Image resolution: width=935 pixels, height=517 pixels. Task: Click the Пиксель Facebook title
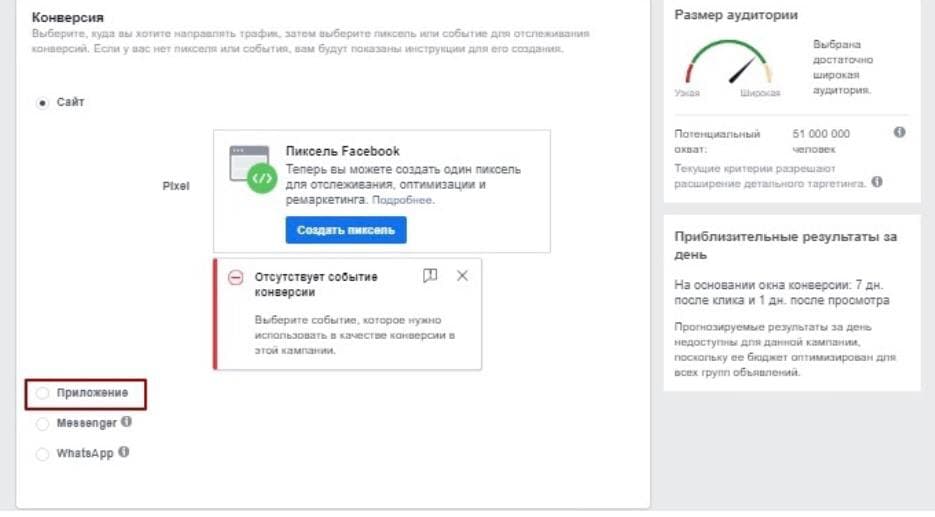pyautogui.click(x=342, y=151)
